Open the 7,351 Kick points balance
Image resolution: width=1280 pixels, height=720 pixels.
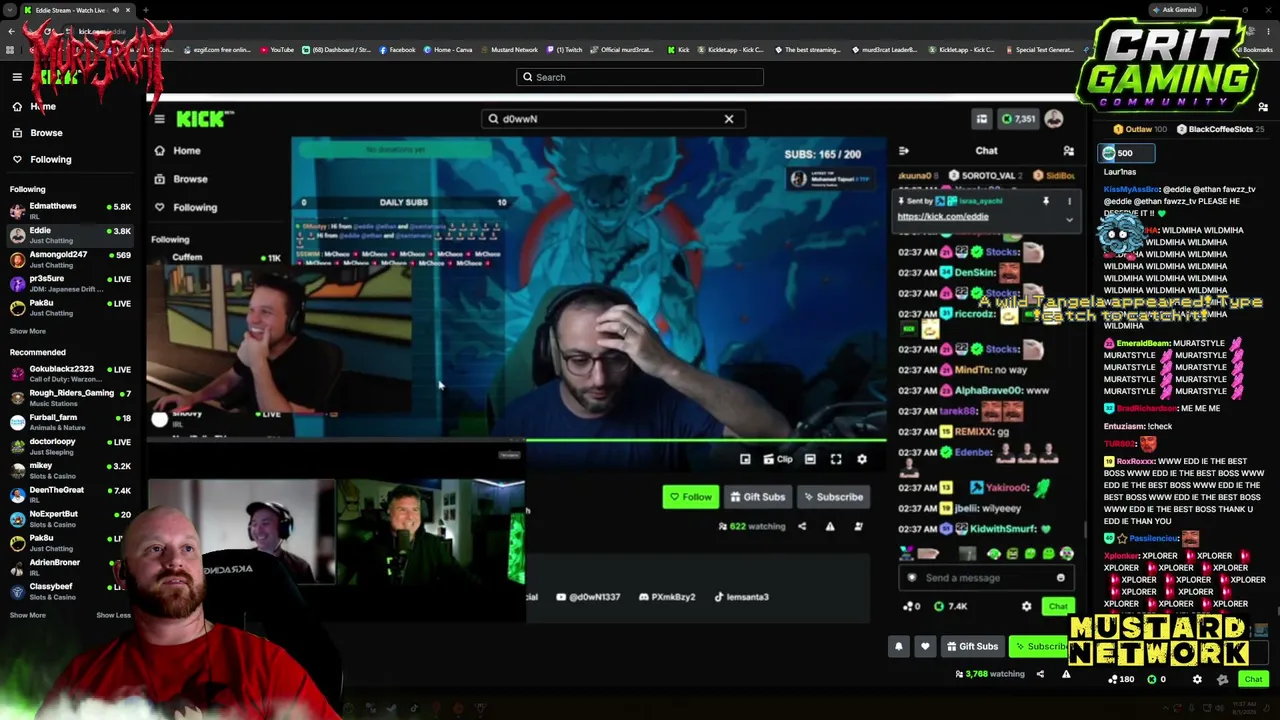[1019, 119]
